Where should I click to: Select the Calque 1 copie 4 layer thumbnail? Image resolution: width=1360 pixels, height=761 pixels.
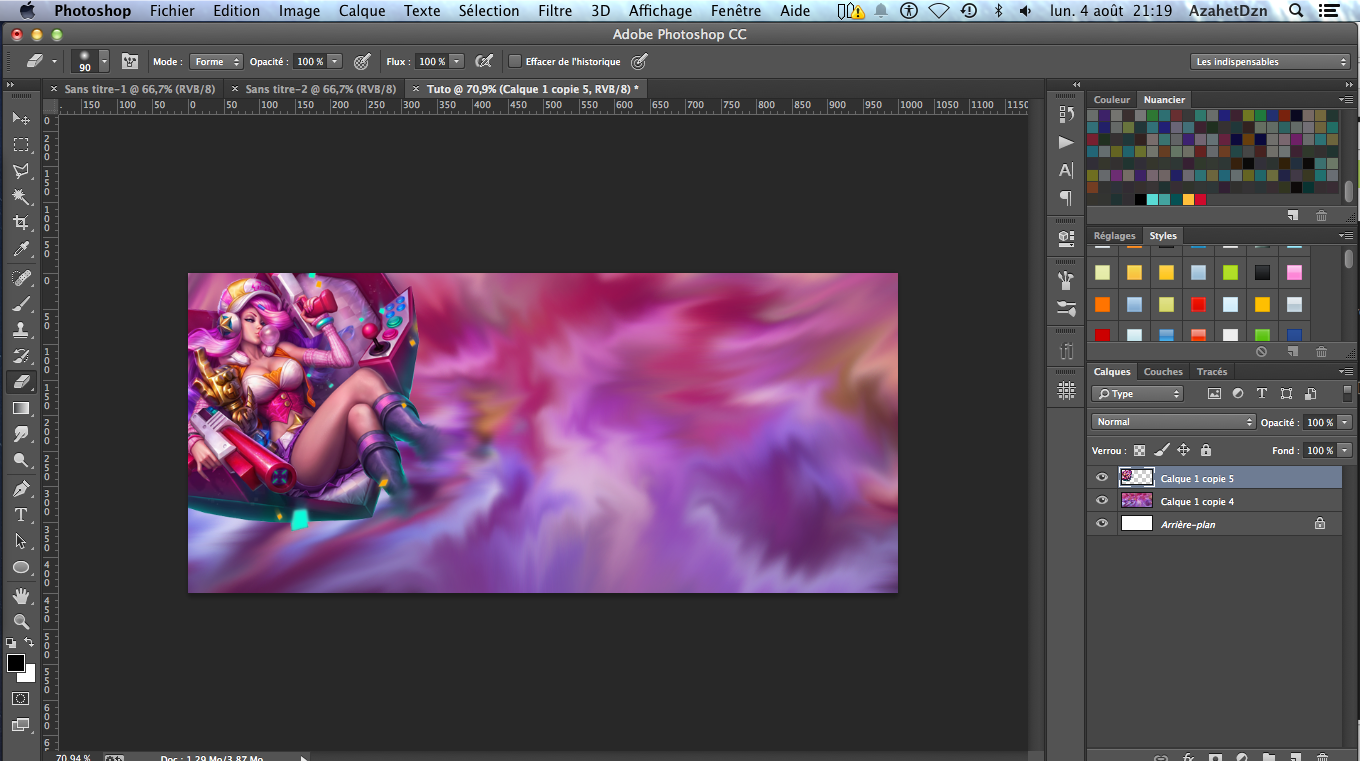[1137, 501]
